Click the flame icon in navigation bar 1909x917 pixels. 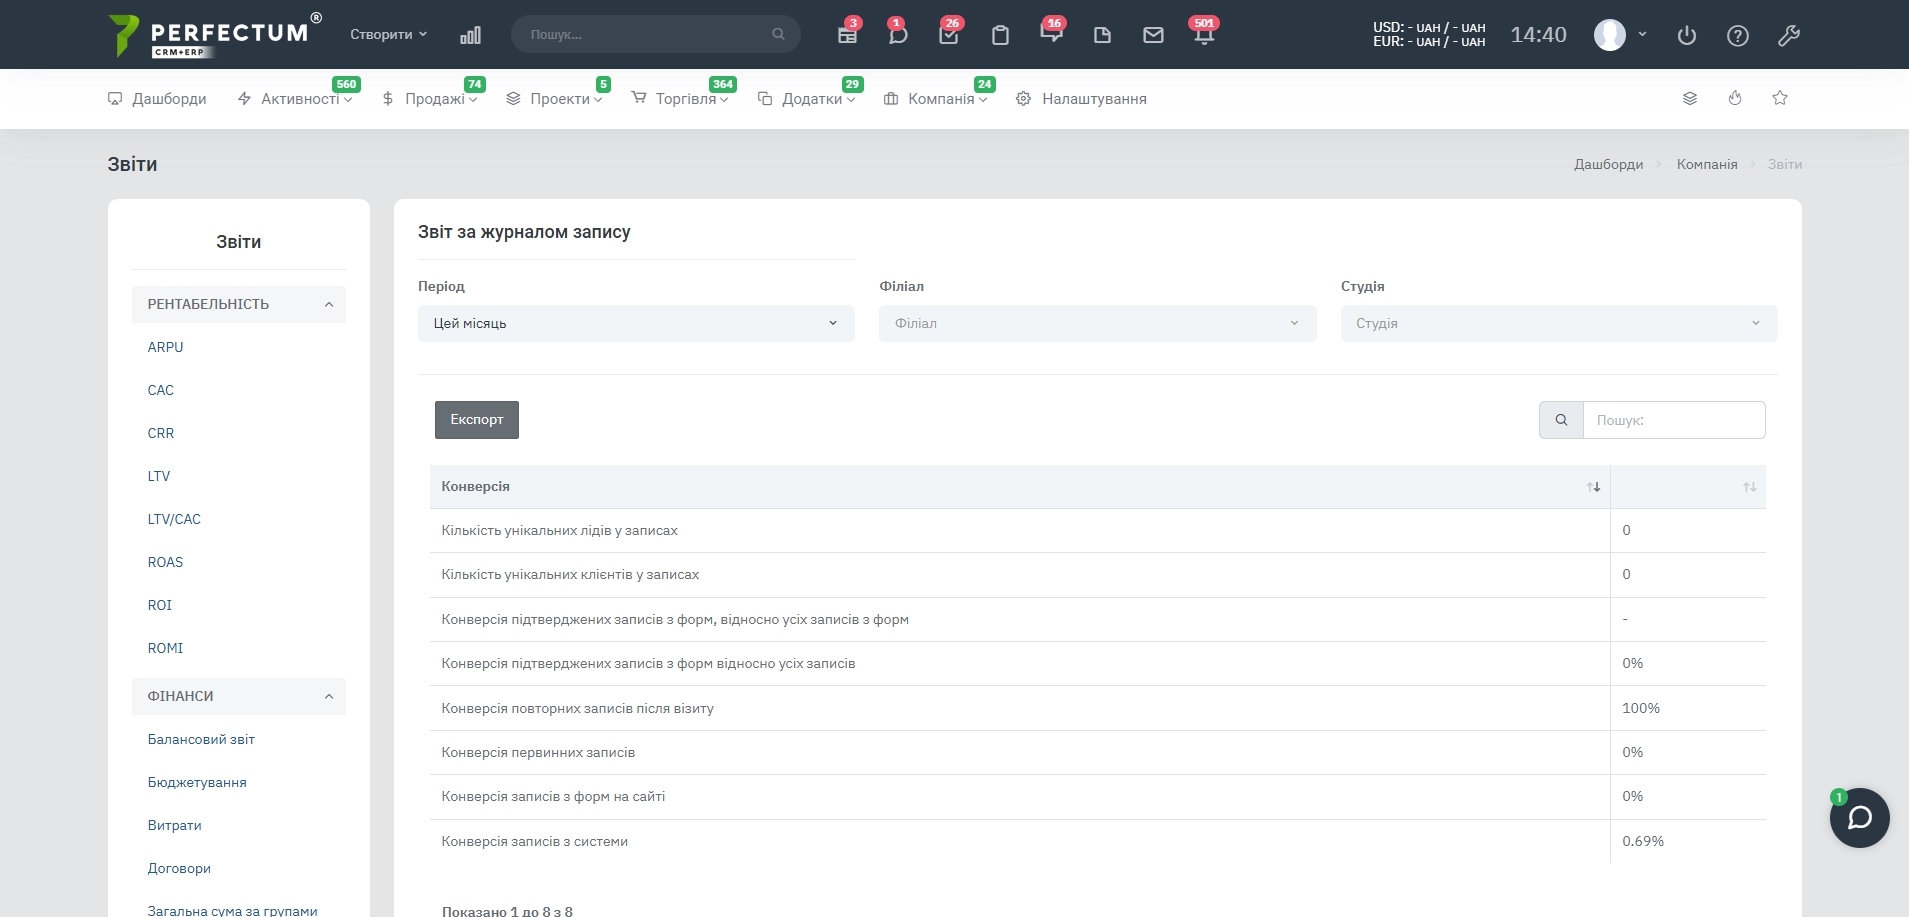tap(1735, 98)
